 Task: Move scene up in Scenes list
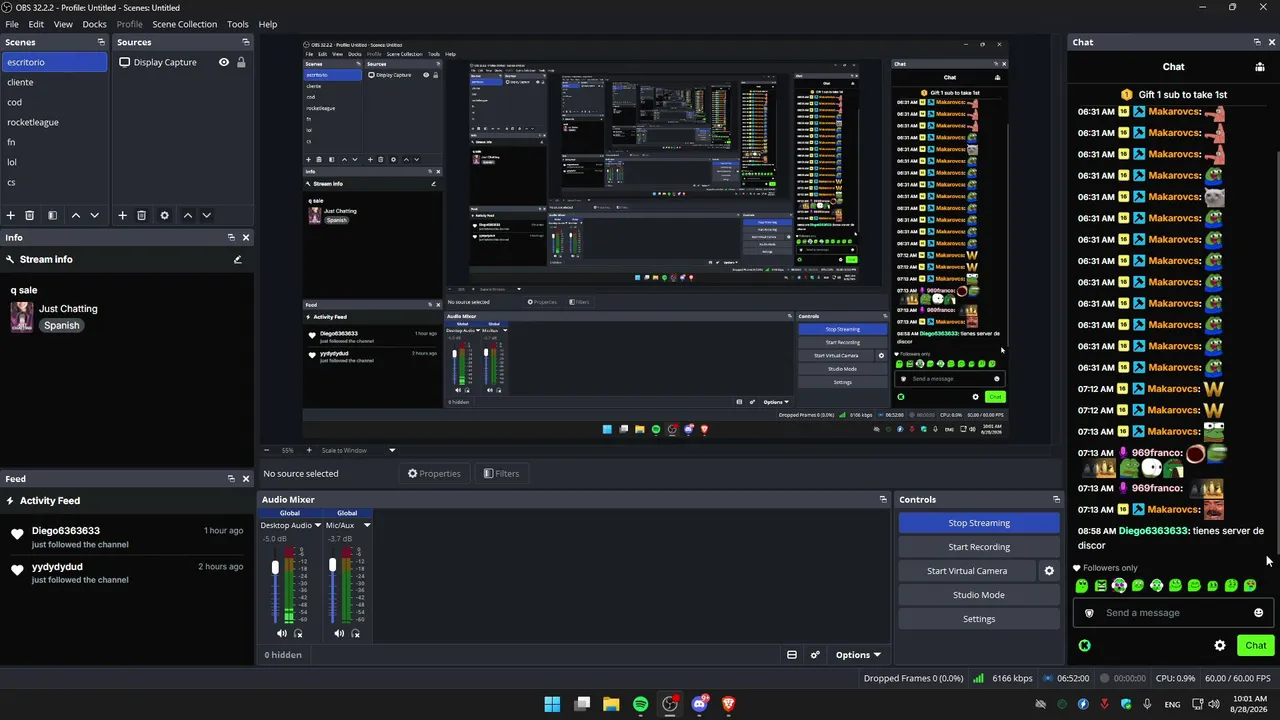(76, 215)
